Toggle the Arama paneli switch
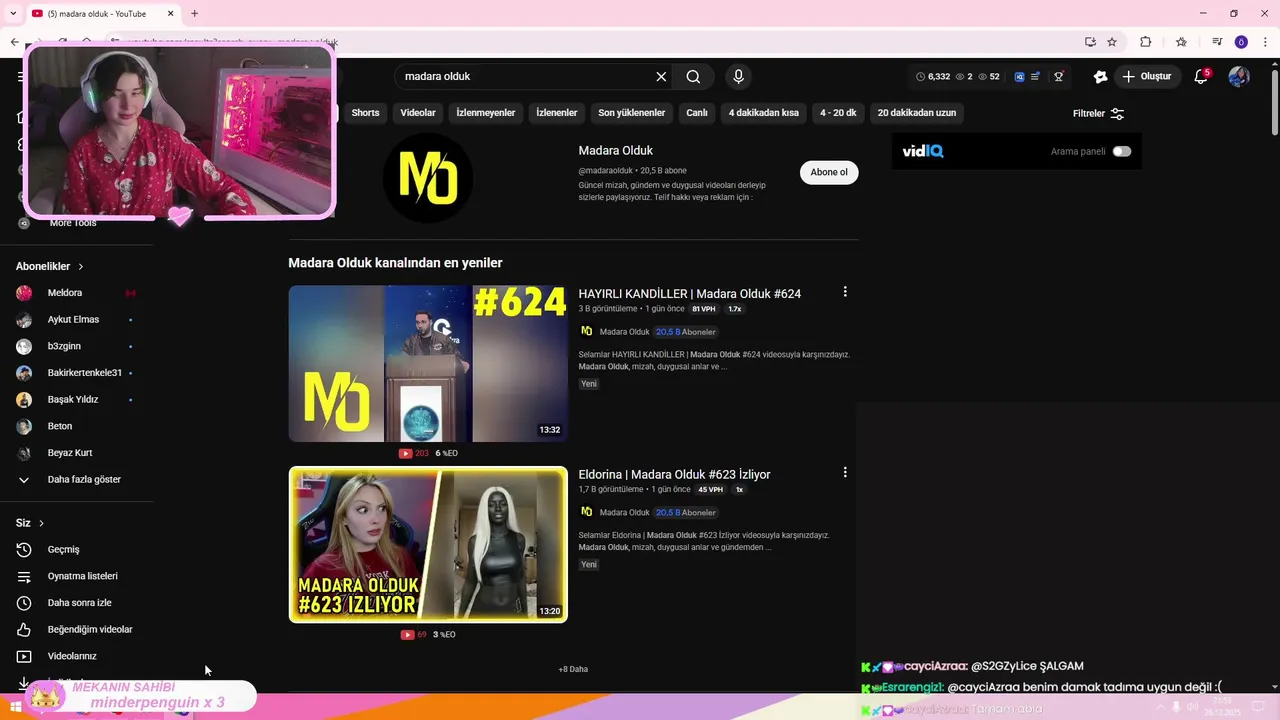 pyautogui.click(x=1122, y=151)
